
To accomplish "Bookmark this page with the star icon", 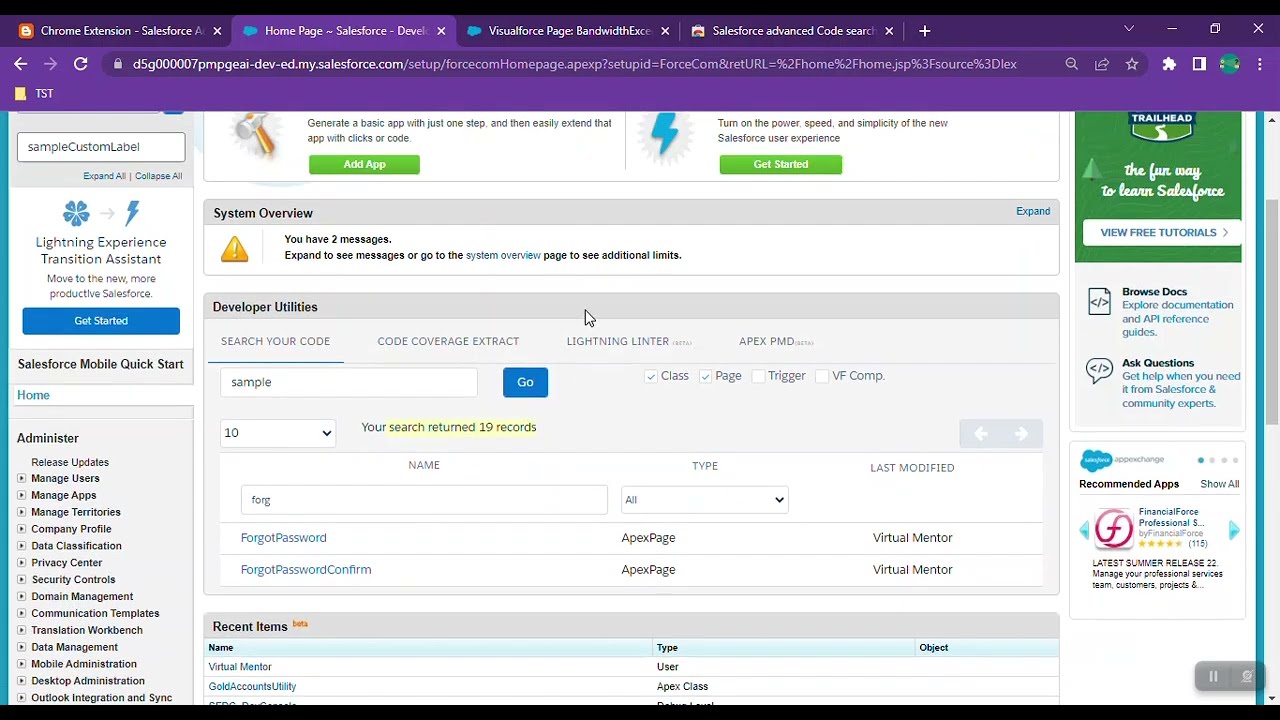I will [x=1132, y=64].
